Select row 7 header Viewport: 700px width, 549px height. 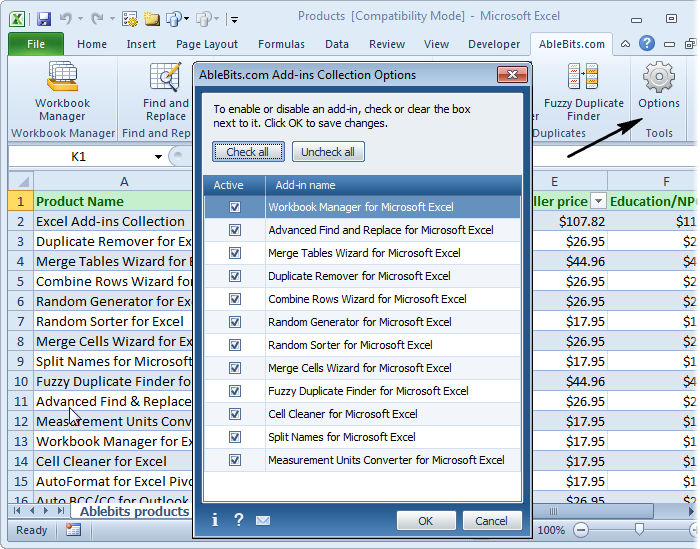tap(21, 321)
